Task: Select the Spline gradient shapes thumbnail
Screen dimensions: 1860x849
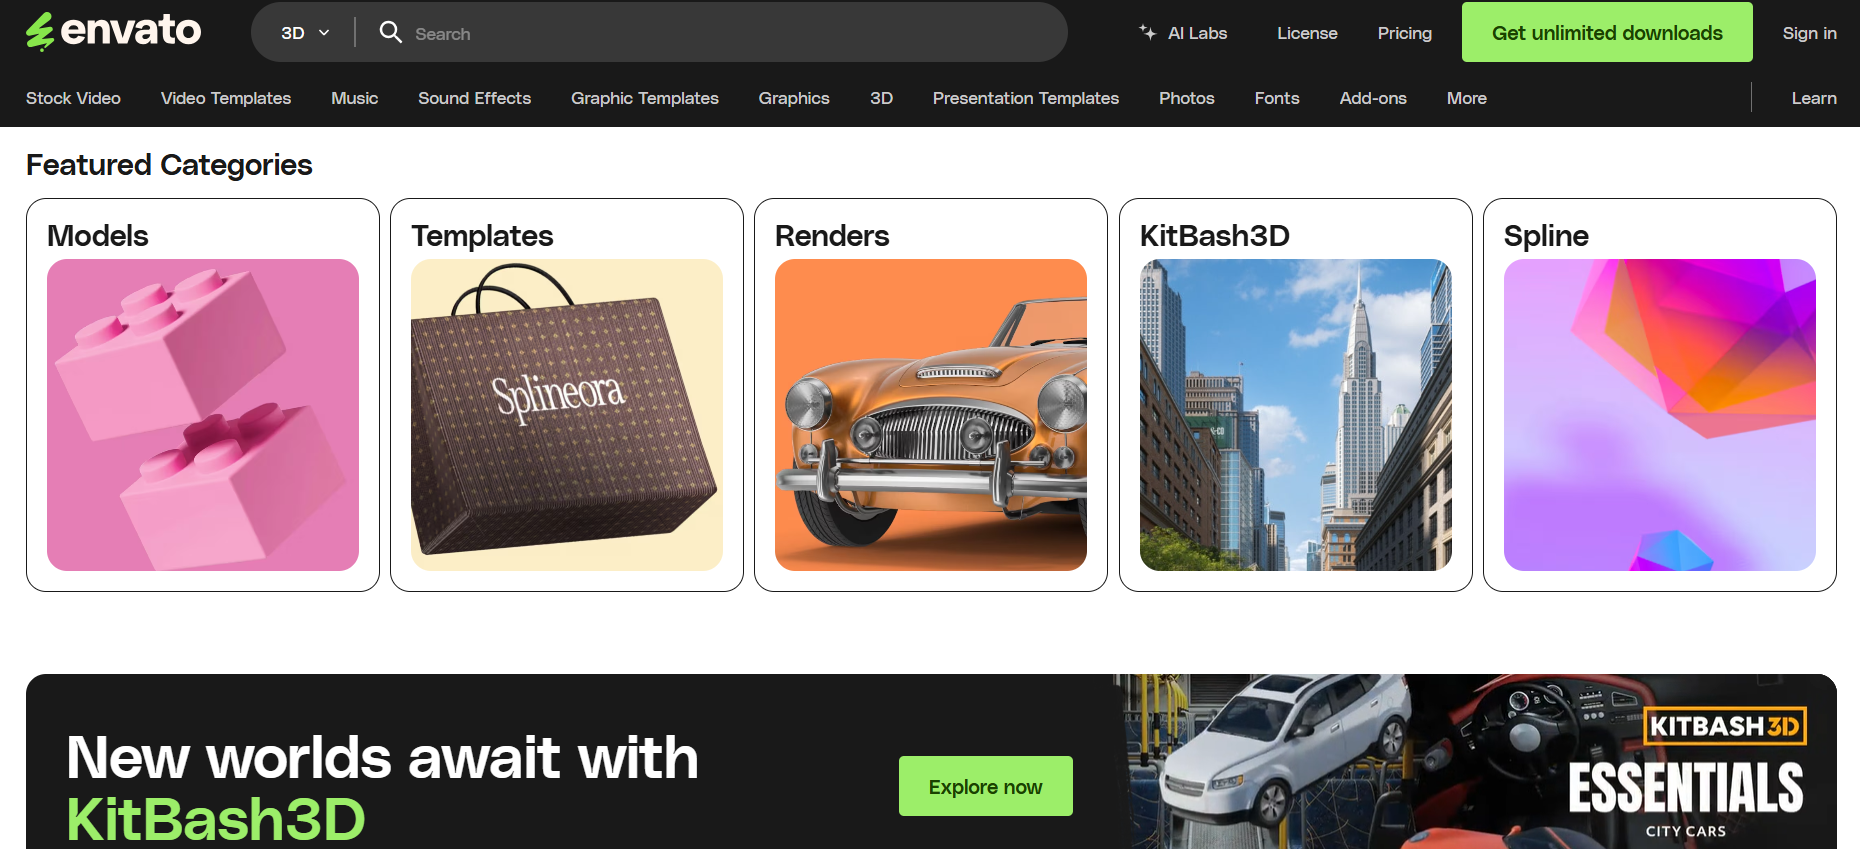Action: (x=1660, y=415)
